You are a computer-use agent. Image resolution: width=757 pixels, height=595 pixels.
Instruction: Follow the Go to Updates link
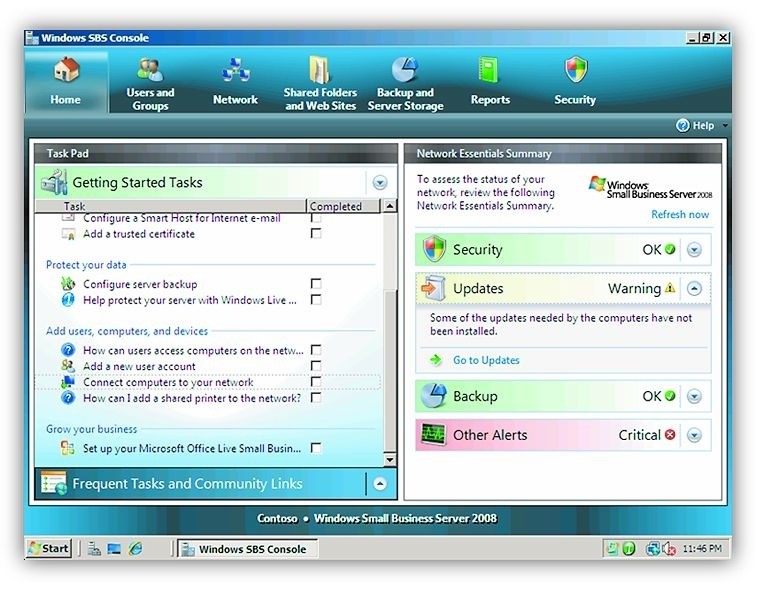tap(486, 360)
